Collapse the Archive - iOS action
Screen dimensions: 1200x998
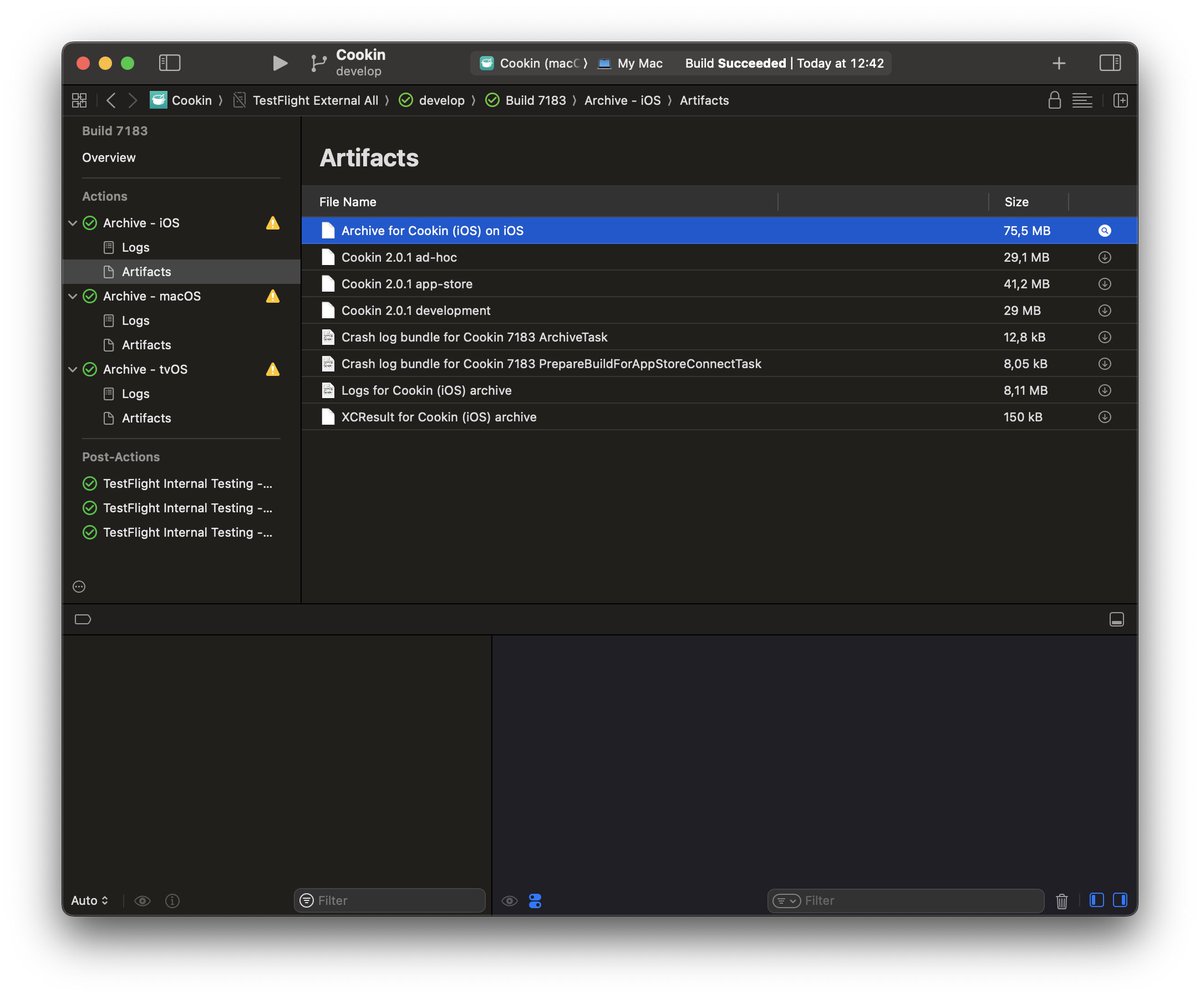pyautogui.click(x=72, y=223)
